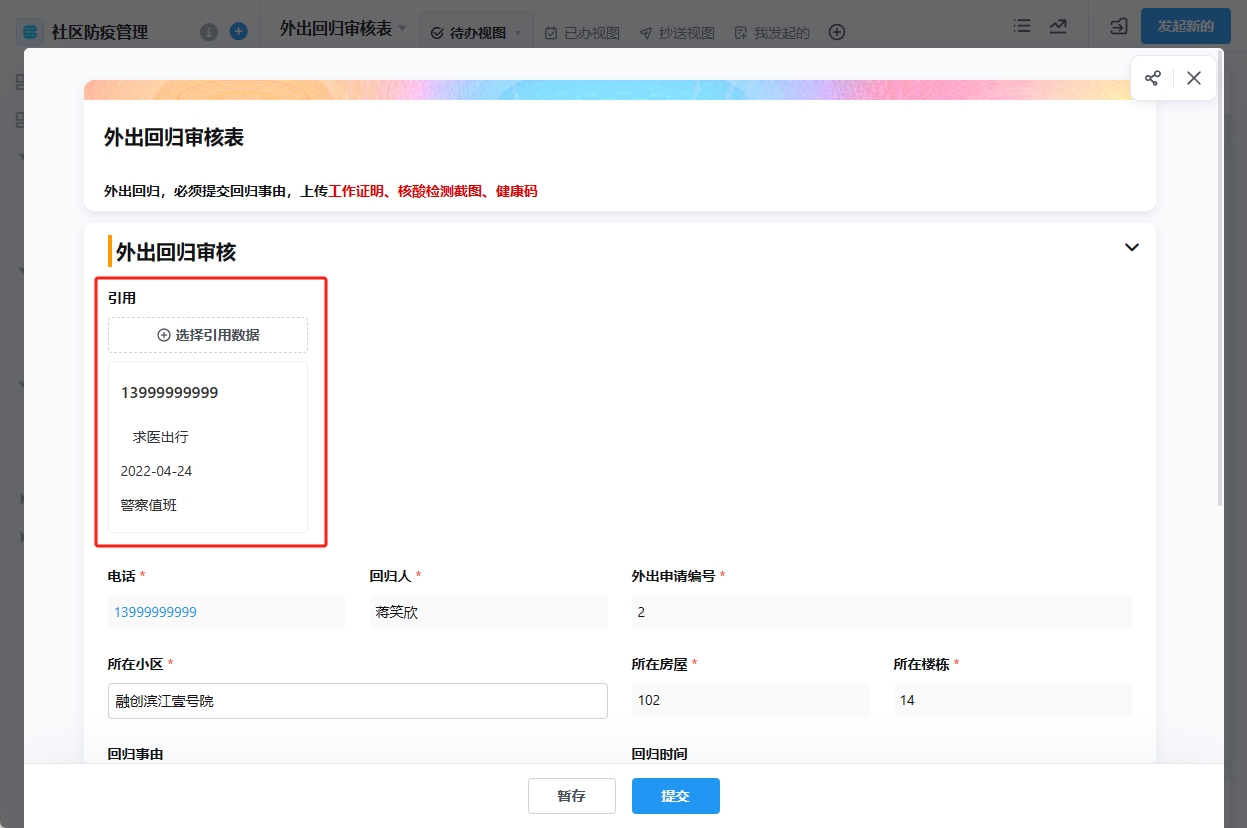Screen dimensions: 1247x828
Task: Click 选择引用数据 to pick reference data
Action: 208,335
